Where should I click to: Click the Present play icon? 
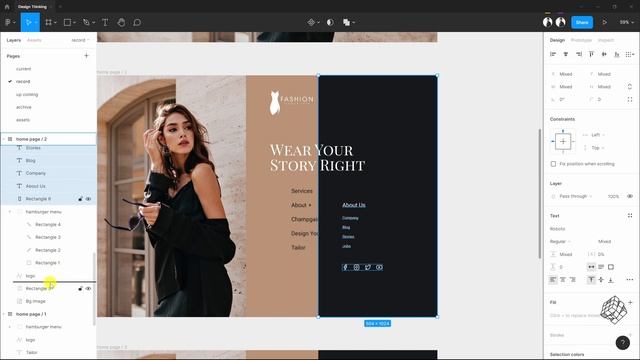604,22
